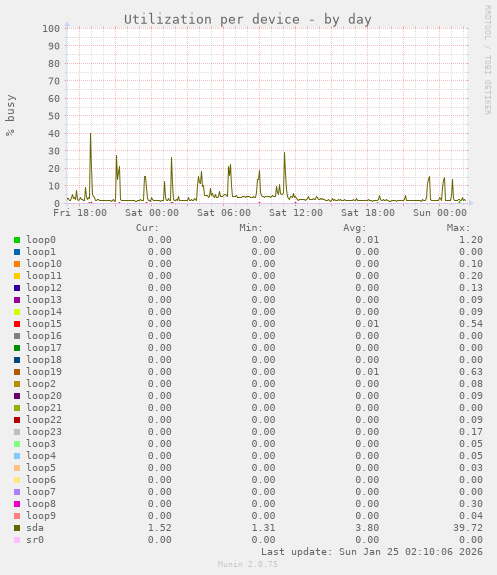Viewport: 497px width, 575px height.
Task: Select the gray loop16 color swatch
Action: (x=17, y=336)
